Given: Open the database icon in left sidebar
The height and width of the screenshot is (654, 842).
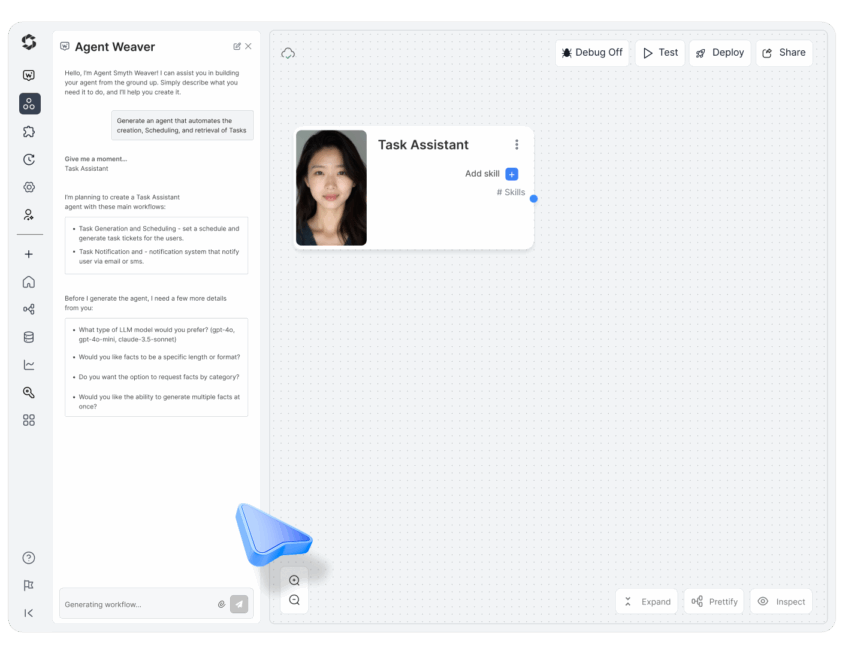Looking at the screenshot, I should [29, 337].
